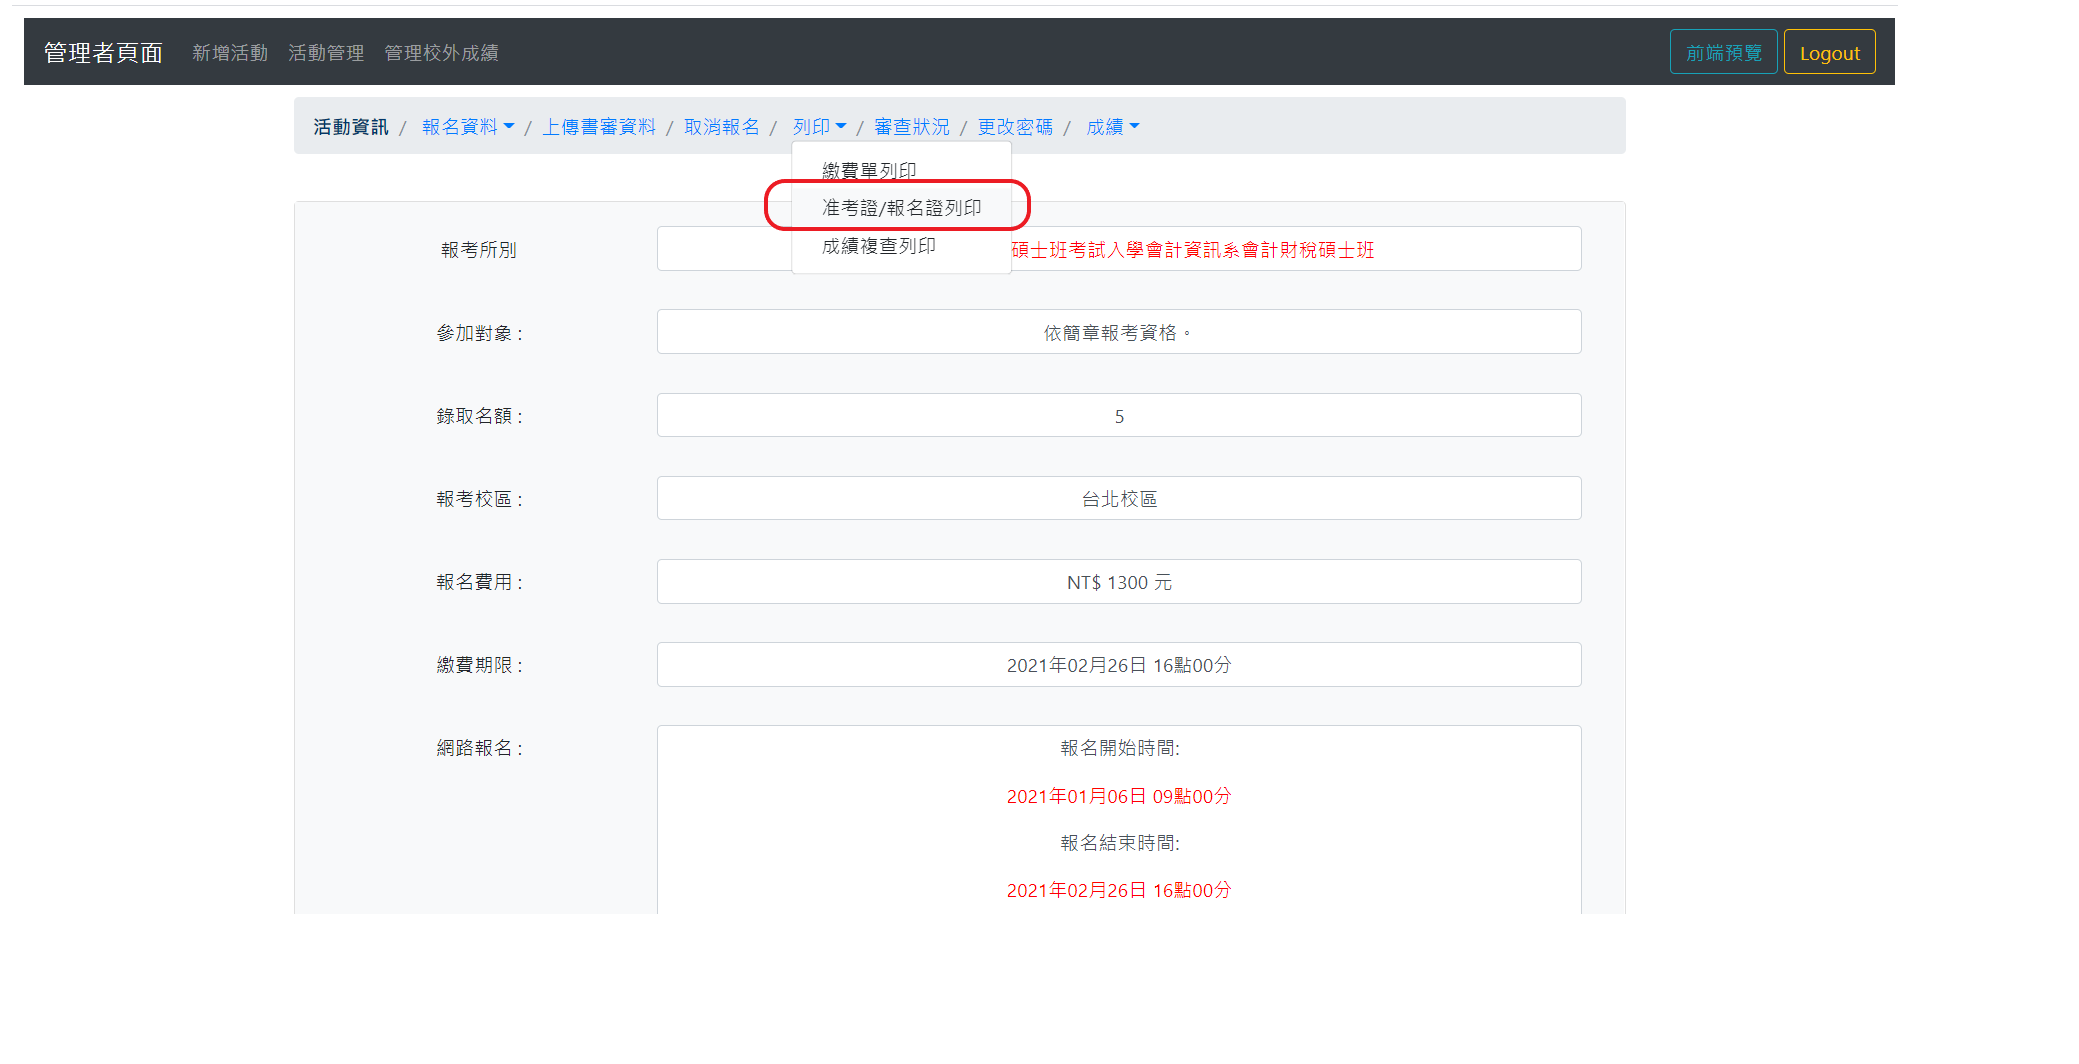Open 管理校外成績 section
2079x1064 pixels.
click(x=441, y=53)
